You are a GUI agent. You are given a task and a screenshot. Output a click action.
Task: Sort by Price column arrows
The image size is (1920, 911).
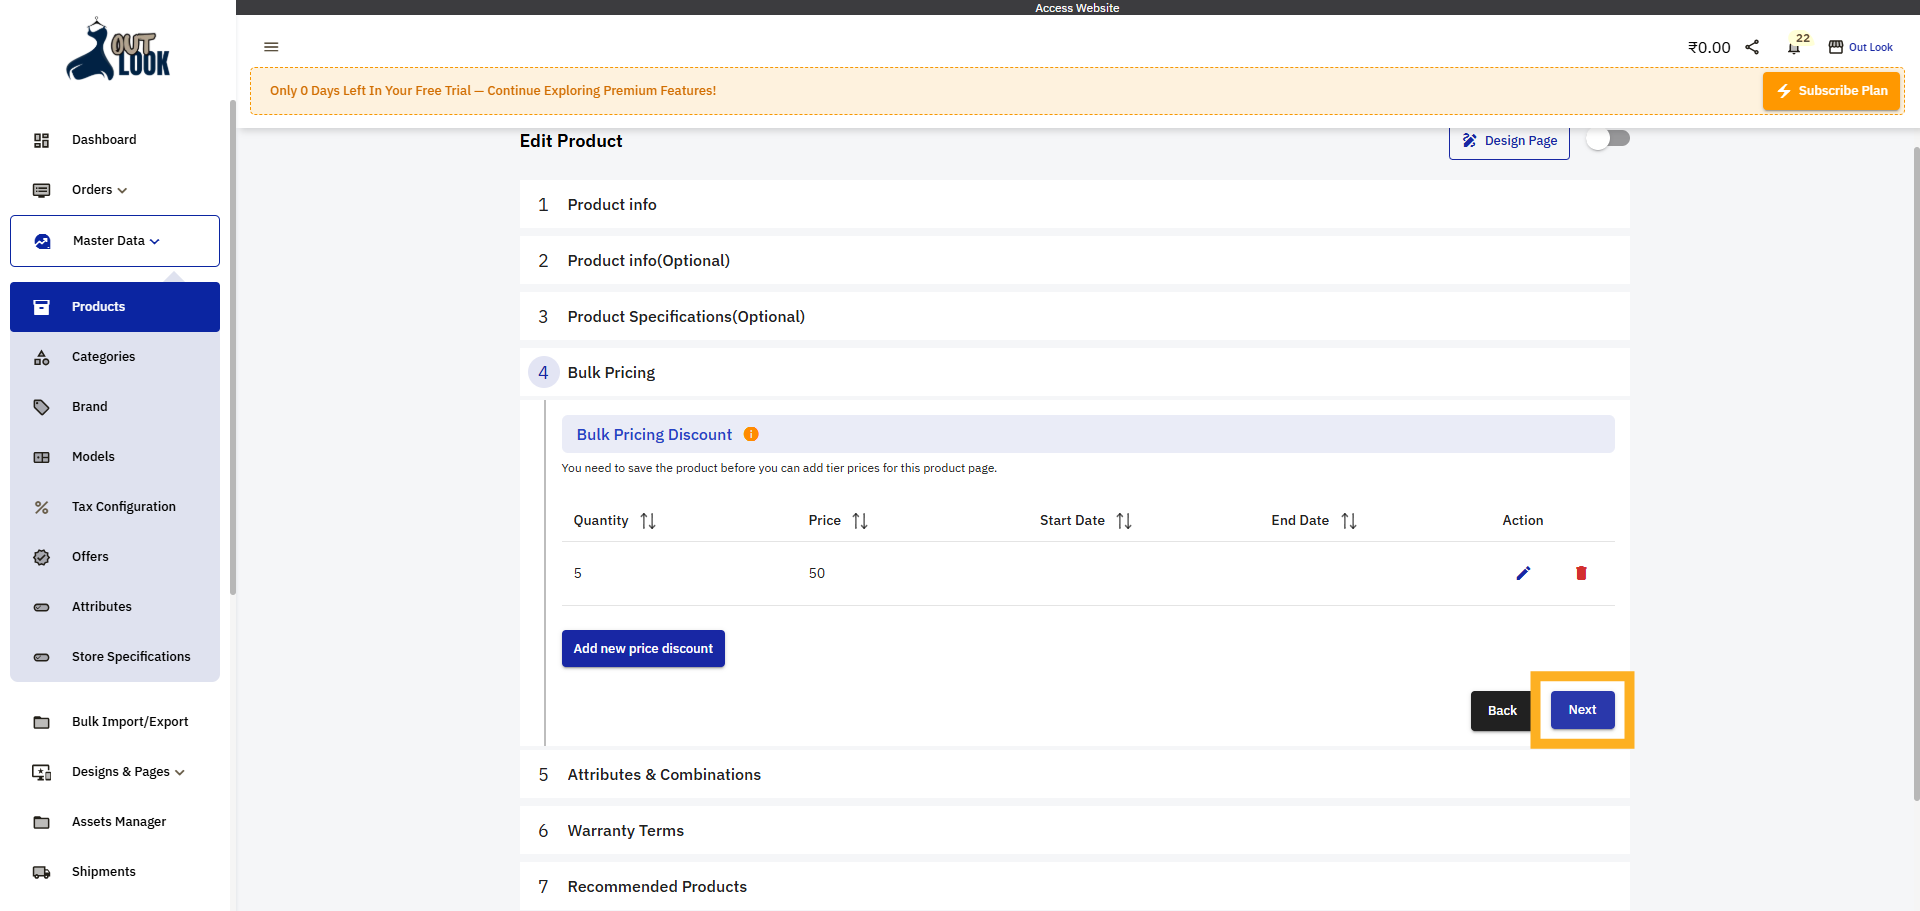[860, 521]
